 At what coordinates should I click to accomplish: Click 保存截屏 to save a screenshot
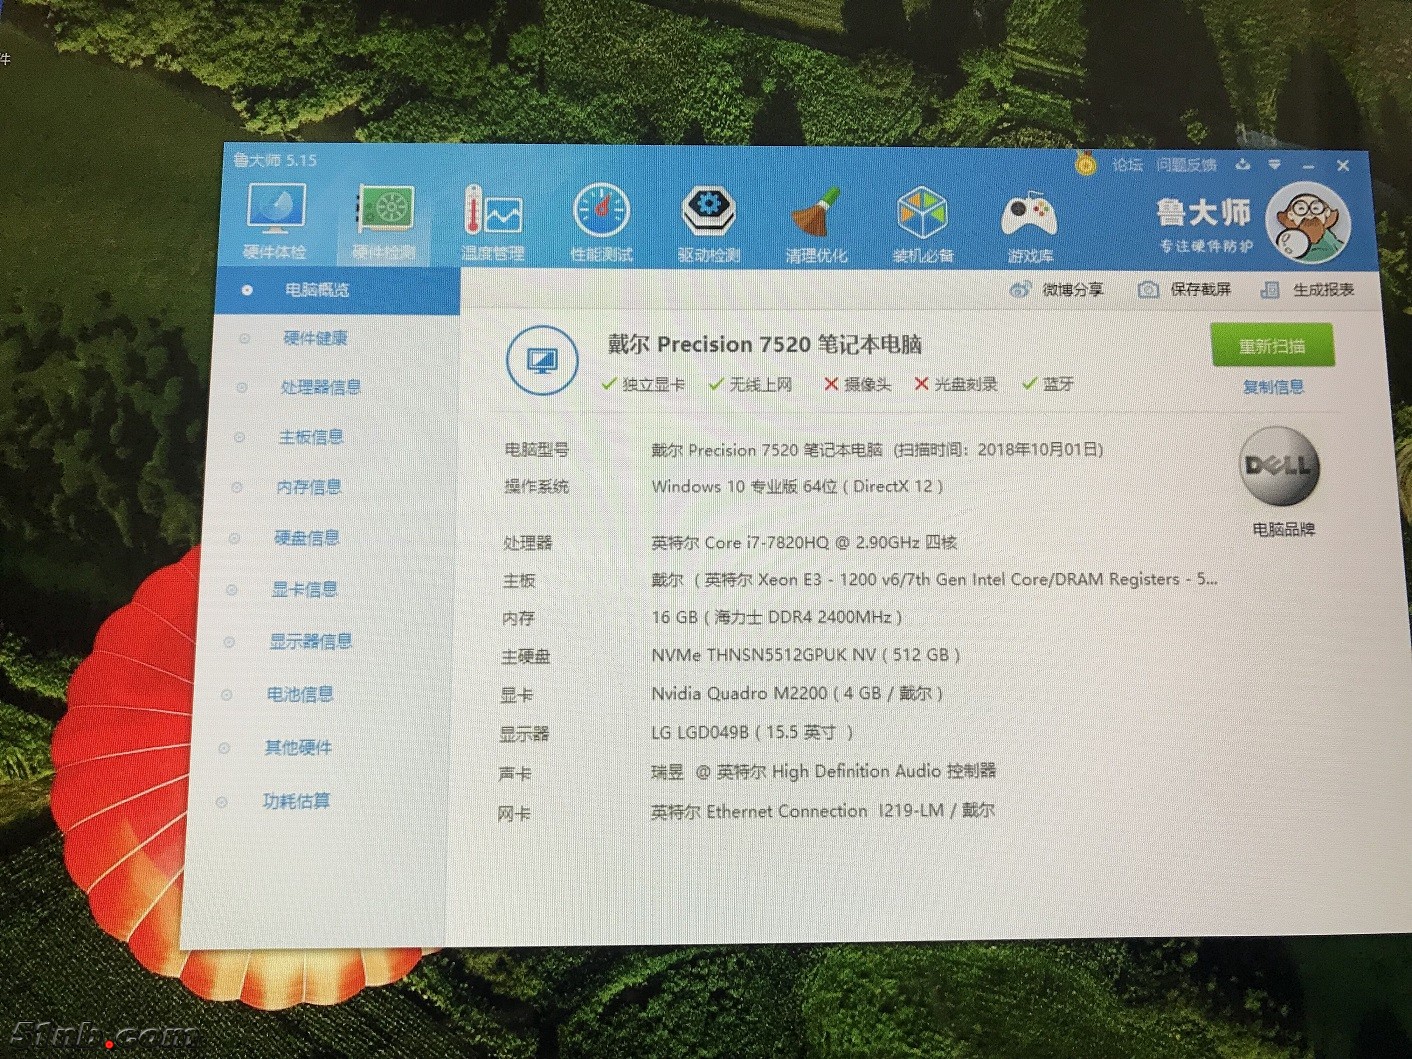(x=1184, y=289)
